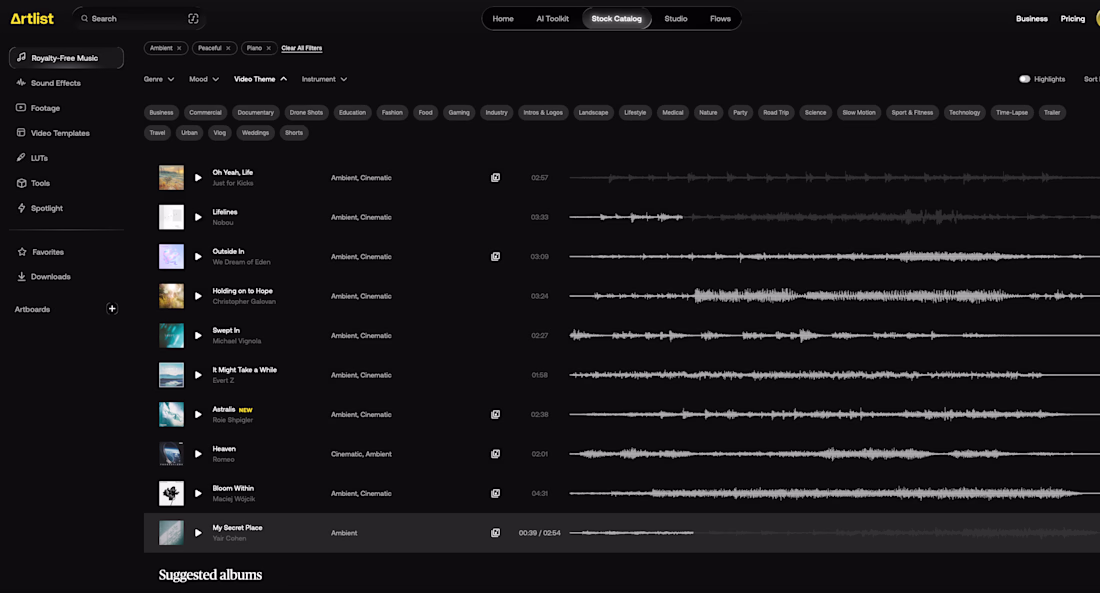Click the Search input field
This screenshot has height=593, width=1100.
138,19
